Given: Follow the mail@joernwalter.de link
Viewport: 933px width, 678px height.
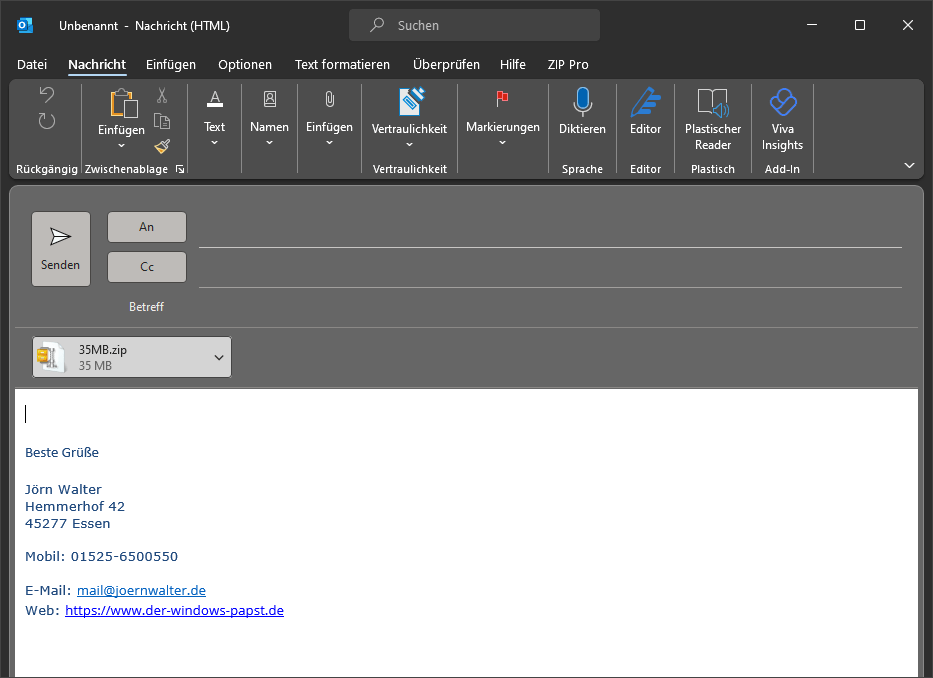Looking at the screenshot, I should pyautogui.click(x=141, y=590).
